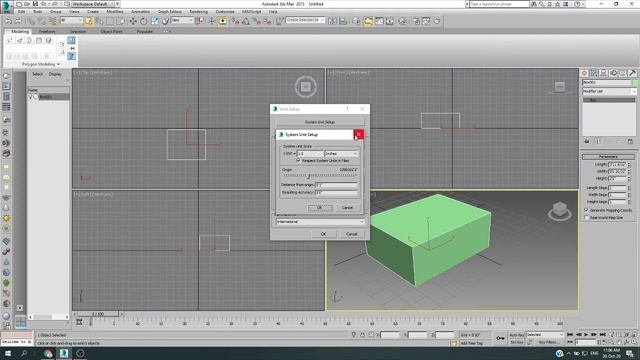Click OK in System Unit Setup dialog
Screen dimensions: 640x360
point(320,208)
